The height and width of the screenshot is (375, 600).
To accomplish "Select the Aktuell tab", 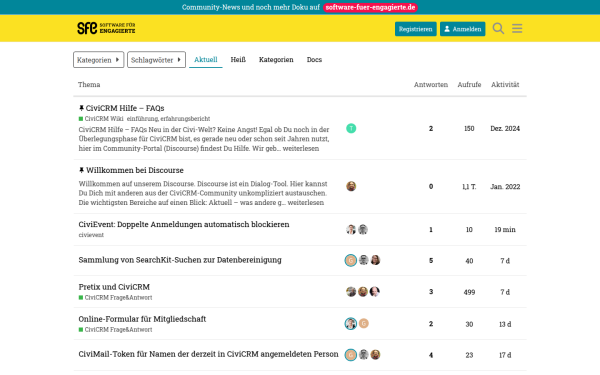I will pos(205,60).
